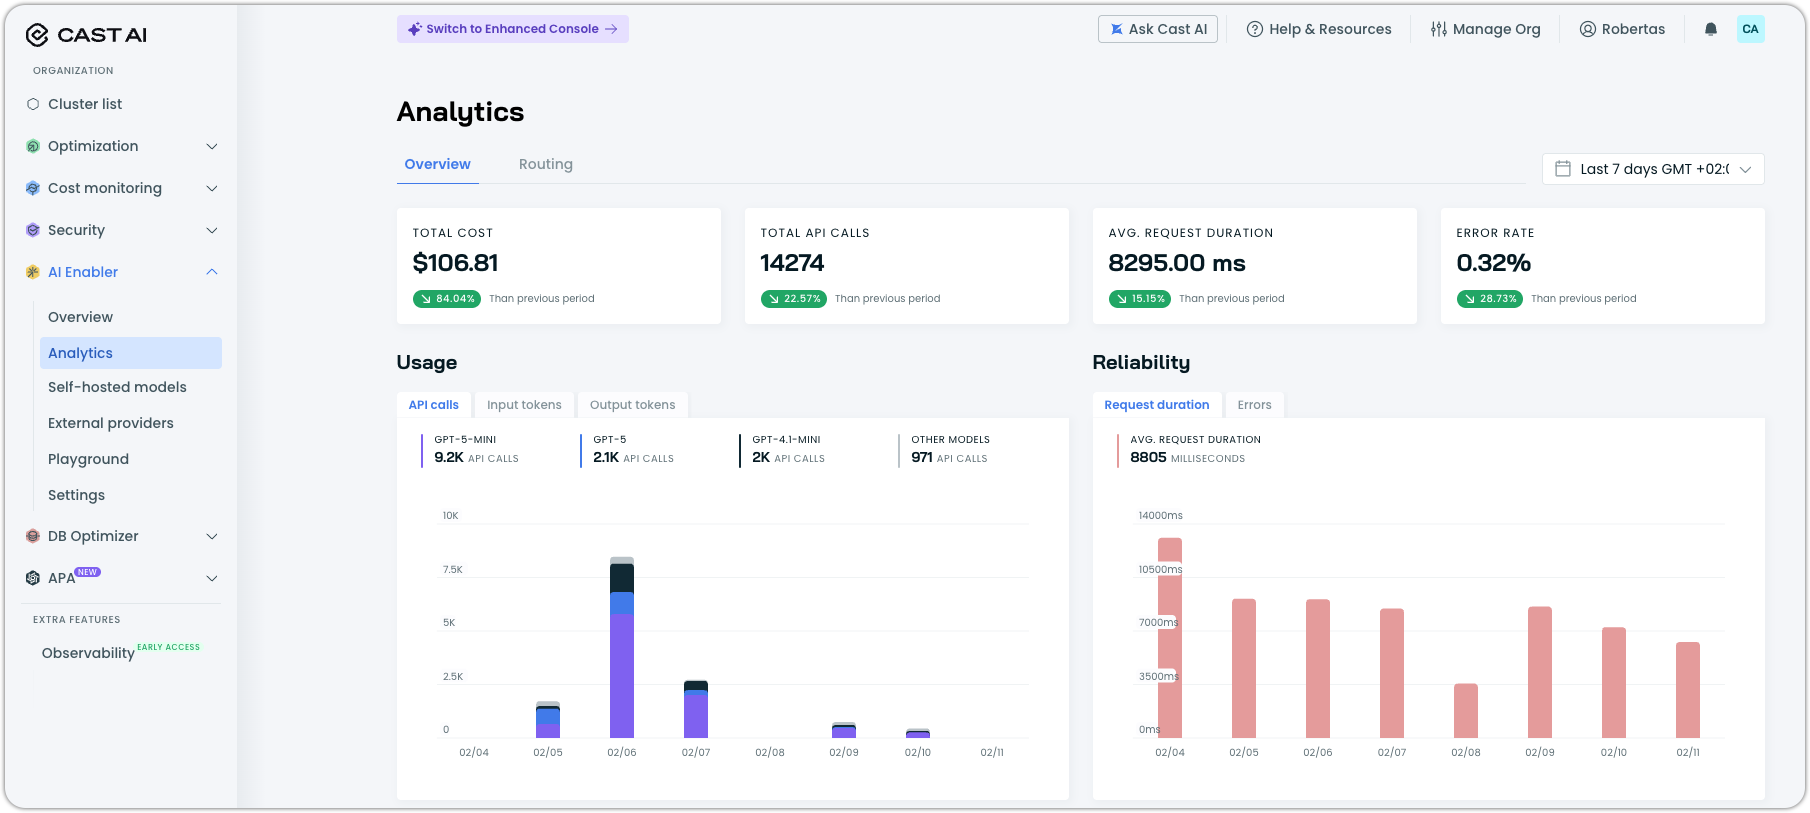Viewport: 1810px width, 813px height.
Task: Click the Cast AI logo
Action: pyautogui.click(x=86, y=35)
